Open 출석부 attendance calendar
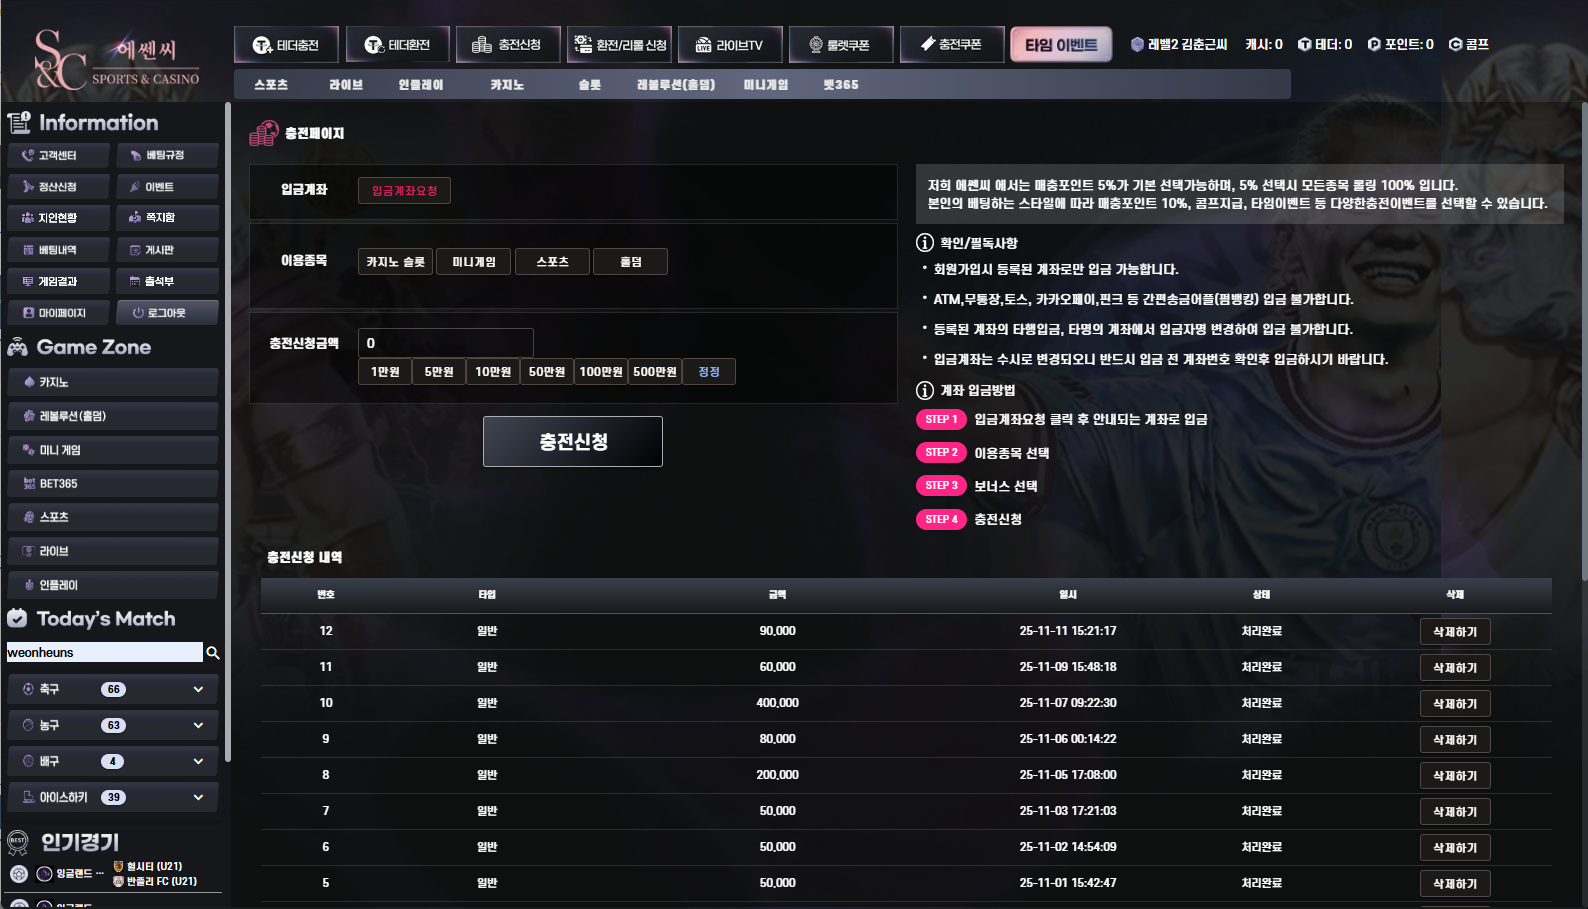 (166, 282)
